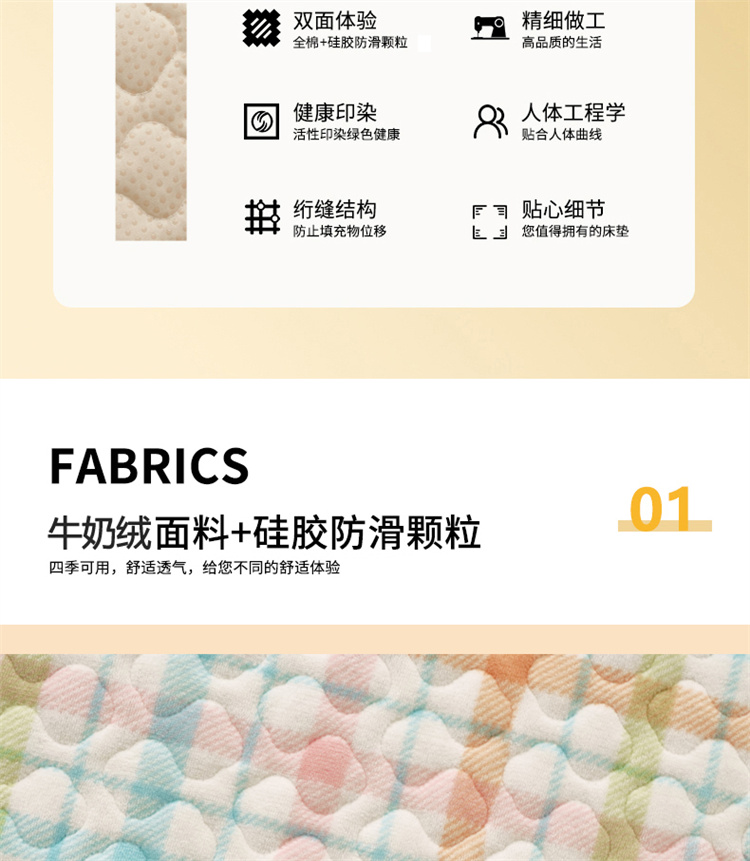Viewport: 750px width, 861px height.
Task: Click the two-person ergonomics icon
Action: point(490,121)
